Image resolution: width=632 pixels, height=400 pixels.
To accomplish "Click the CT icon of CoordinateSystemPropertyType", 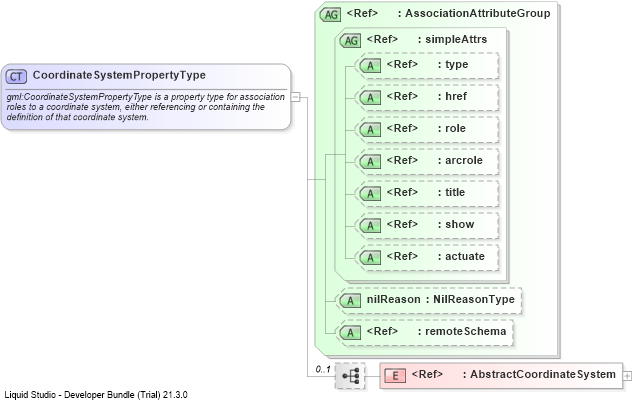I will point(16,76).
